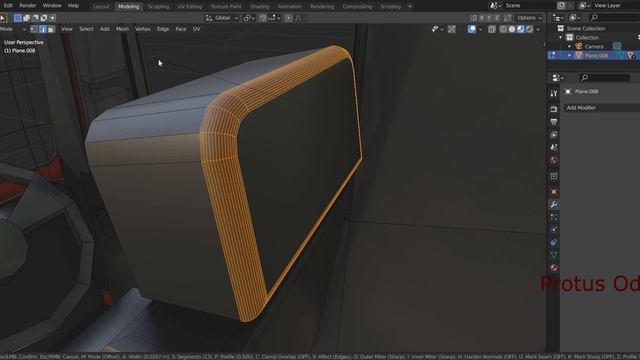
Task: Open the Scene properties tab
Action: pos(554,147)
